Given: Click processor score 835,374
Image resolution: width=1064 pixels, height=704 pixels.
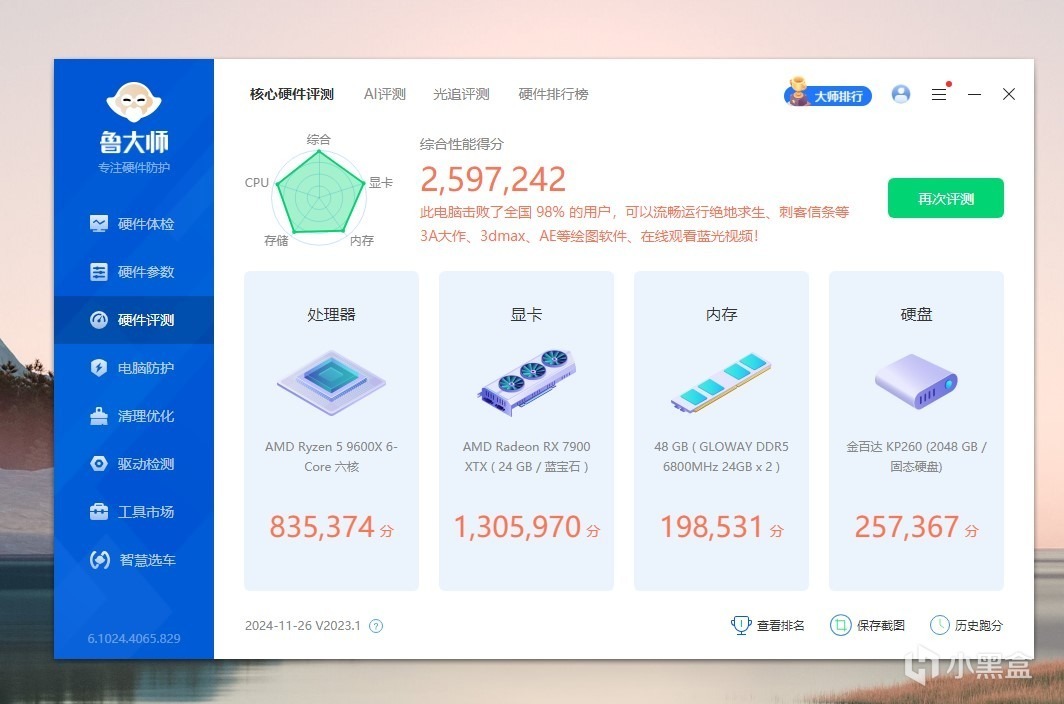Looking at the screenshot, I should coord(331,527).
